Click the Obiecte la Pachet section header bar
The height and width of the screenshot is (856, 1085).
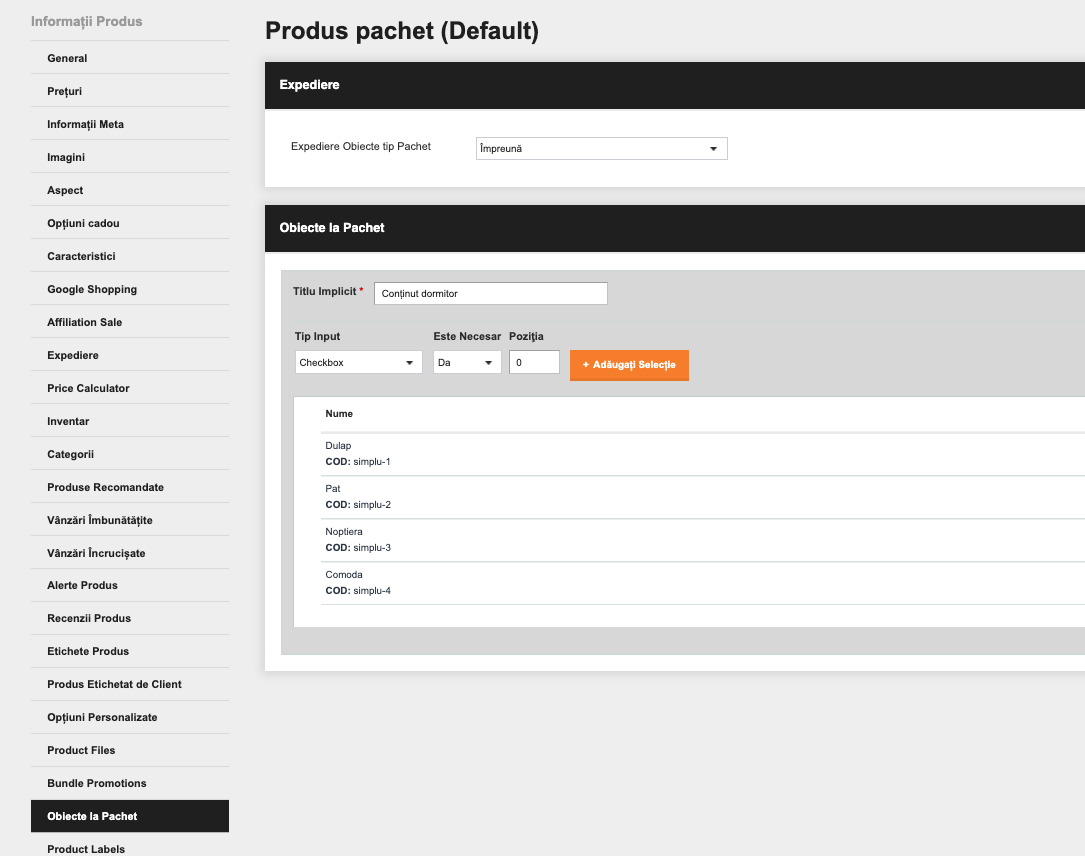(x=675, y=228)
